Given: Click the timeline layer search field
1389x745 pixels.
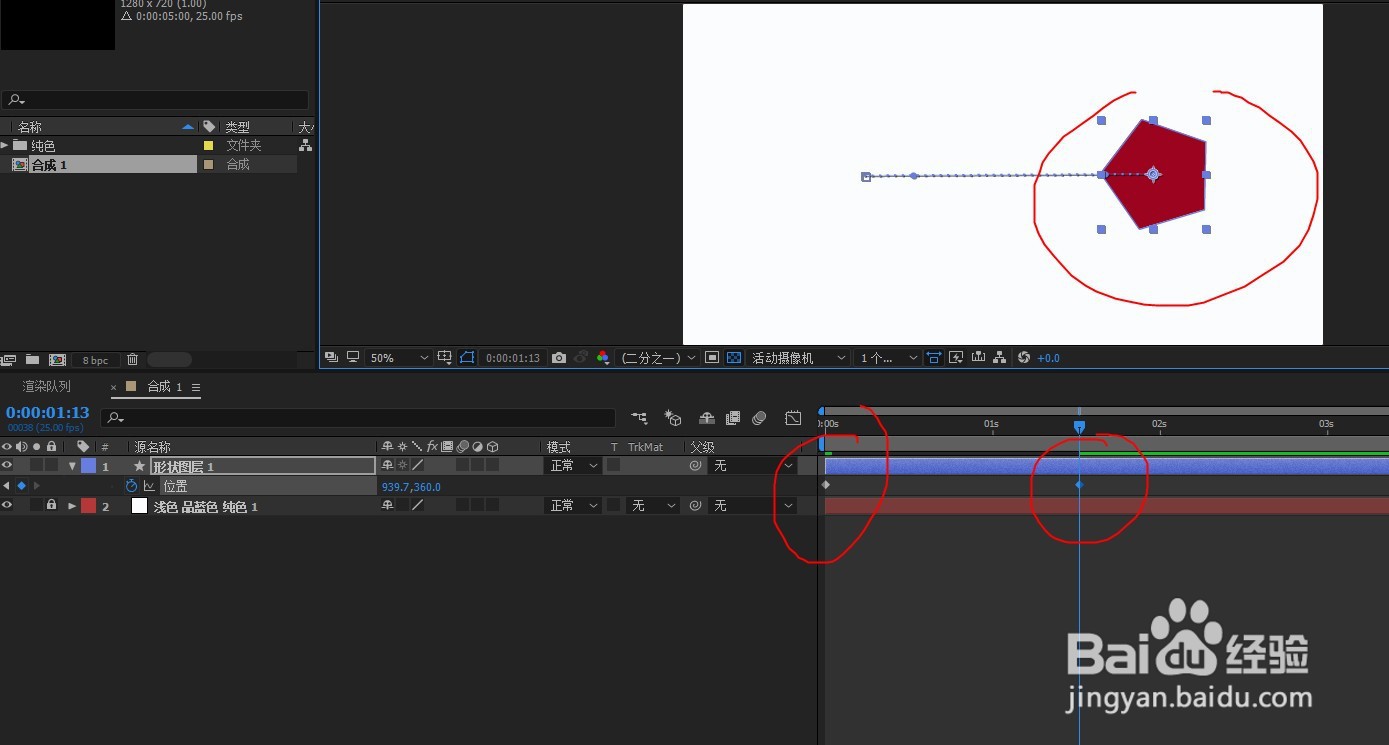Looking at the screenshot, I should point(358,417).
